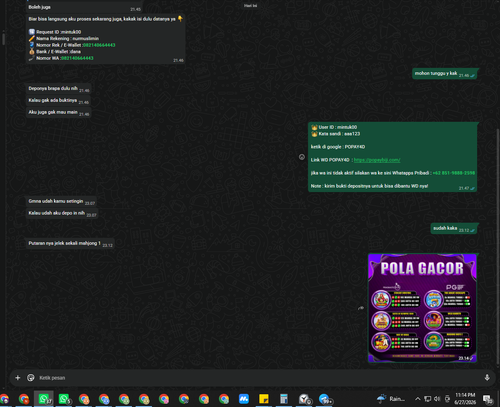This screenshot has width=500, height=407.
Task: Select the 'sudah kaka' message
Action: tap(454, 229)
